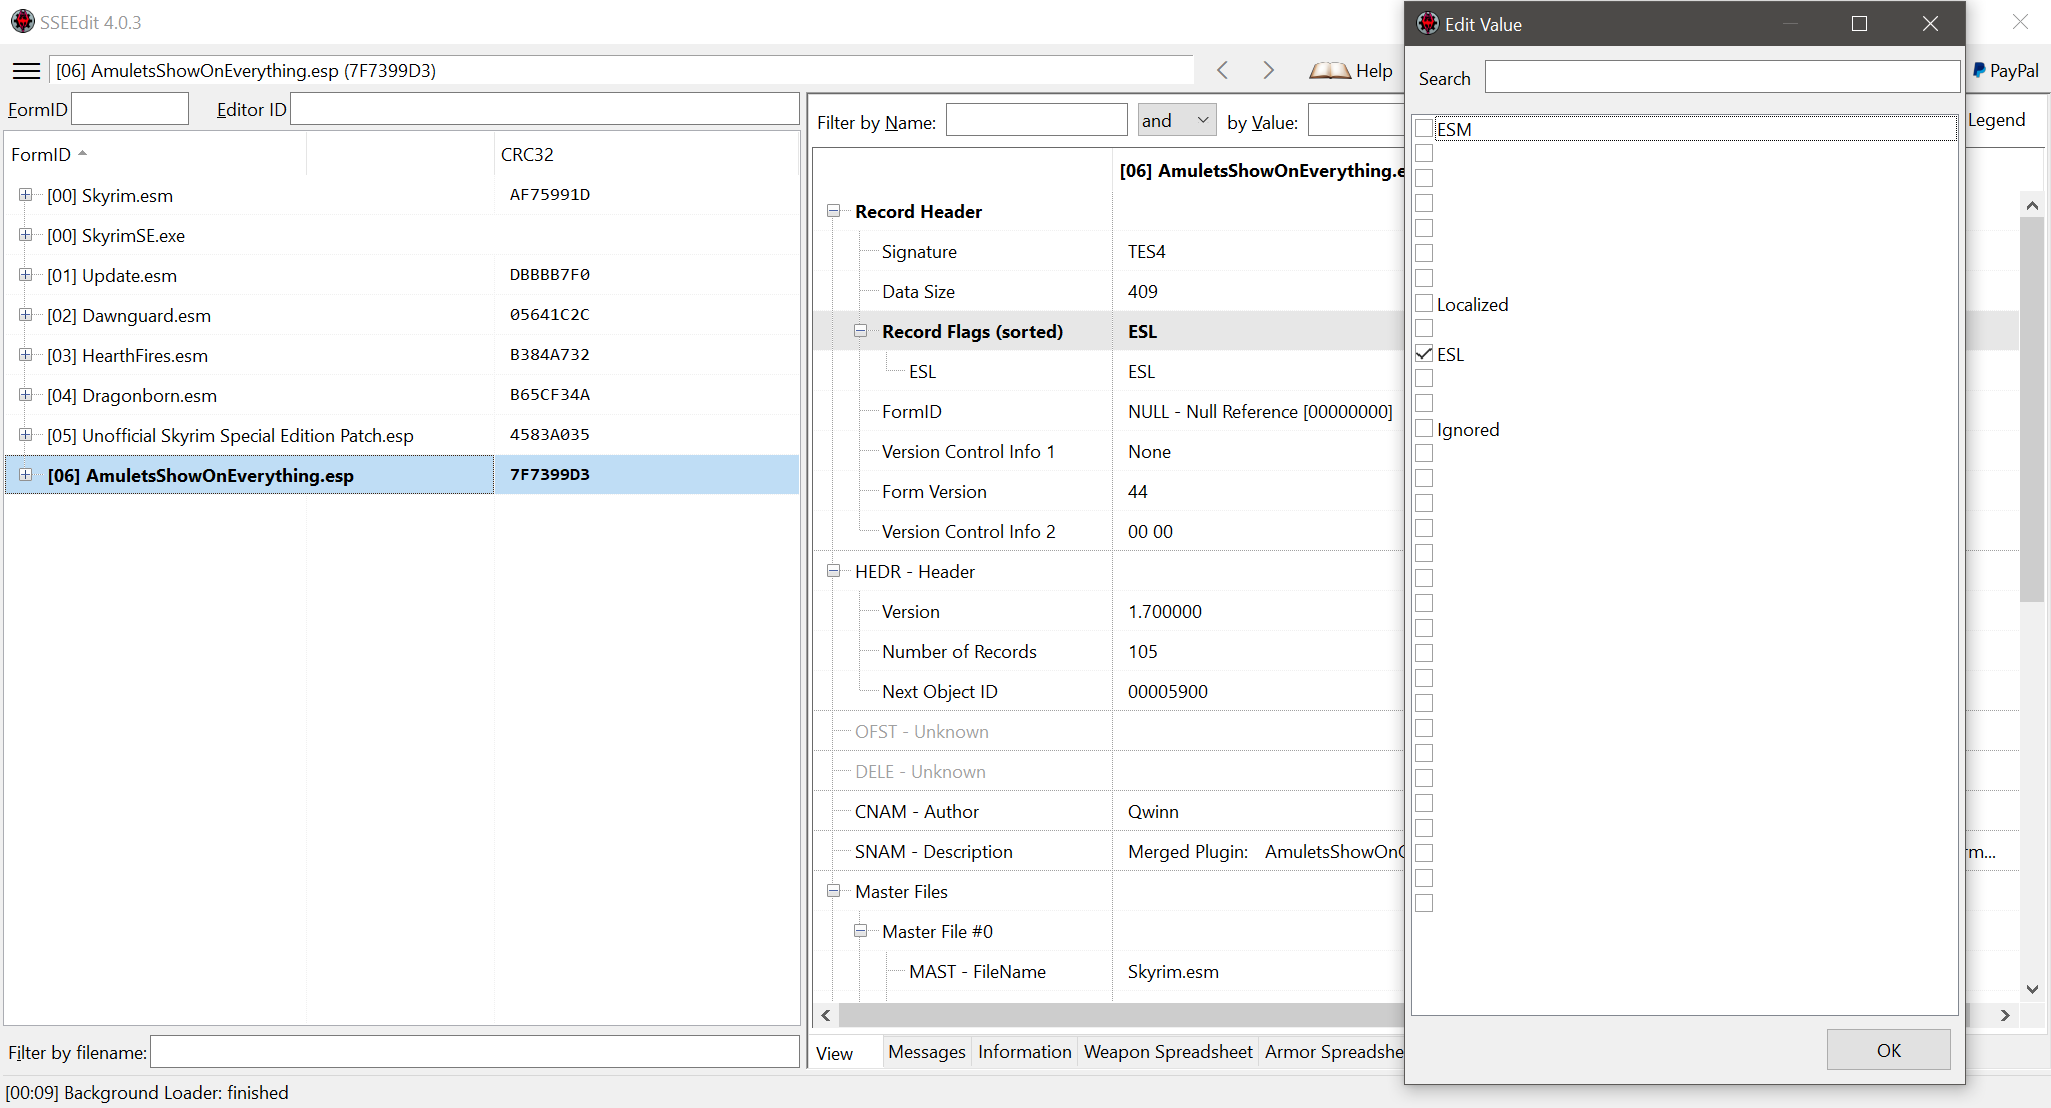This screenshot has height=1108, width=2051.
Task: Check the ESM flag checkbox
Action: 1424,128
